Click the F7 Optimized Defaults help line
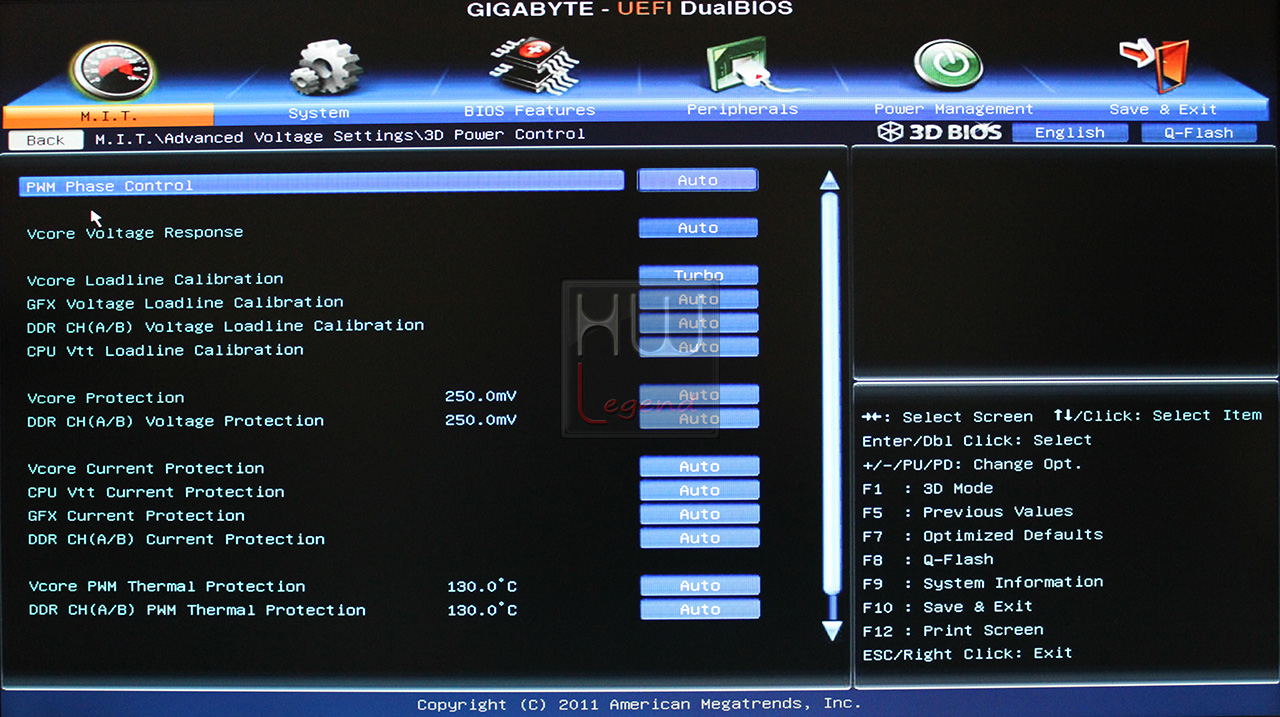This screenshot has height=717, width=1280. click(983, 535)
